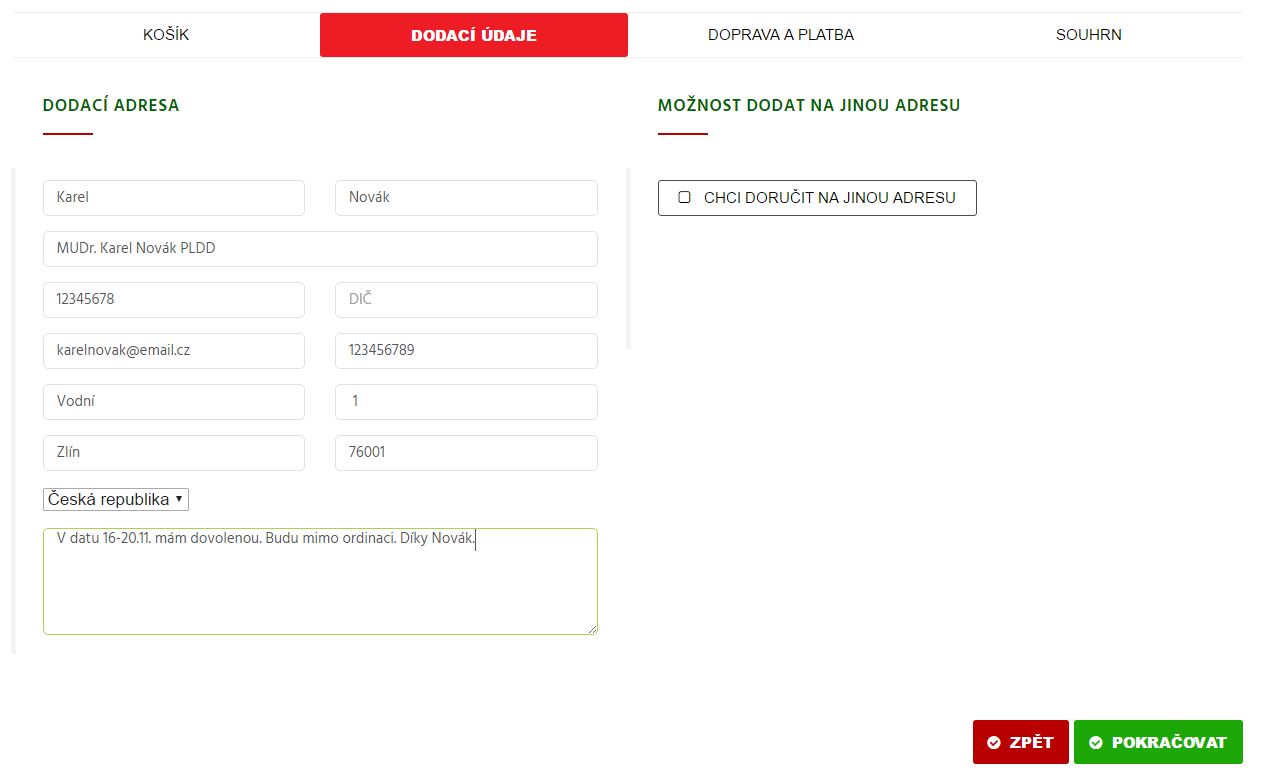Click the street field containing Vodní
Viewport: 1264px width, 782px height.
[x=174, y=402]
